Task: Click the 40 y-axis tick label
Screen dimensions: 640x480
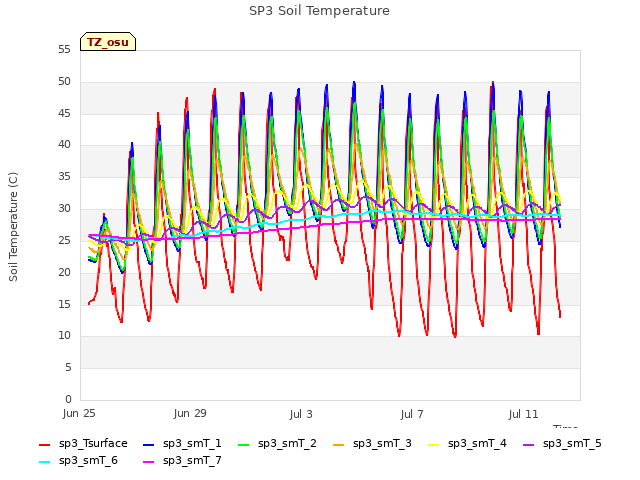Action: point(64,144)
